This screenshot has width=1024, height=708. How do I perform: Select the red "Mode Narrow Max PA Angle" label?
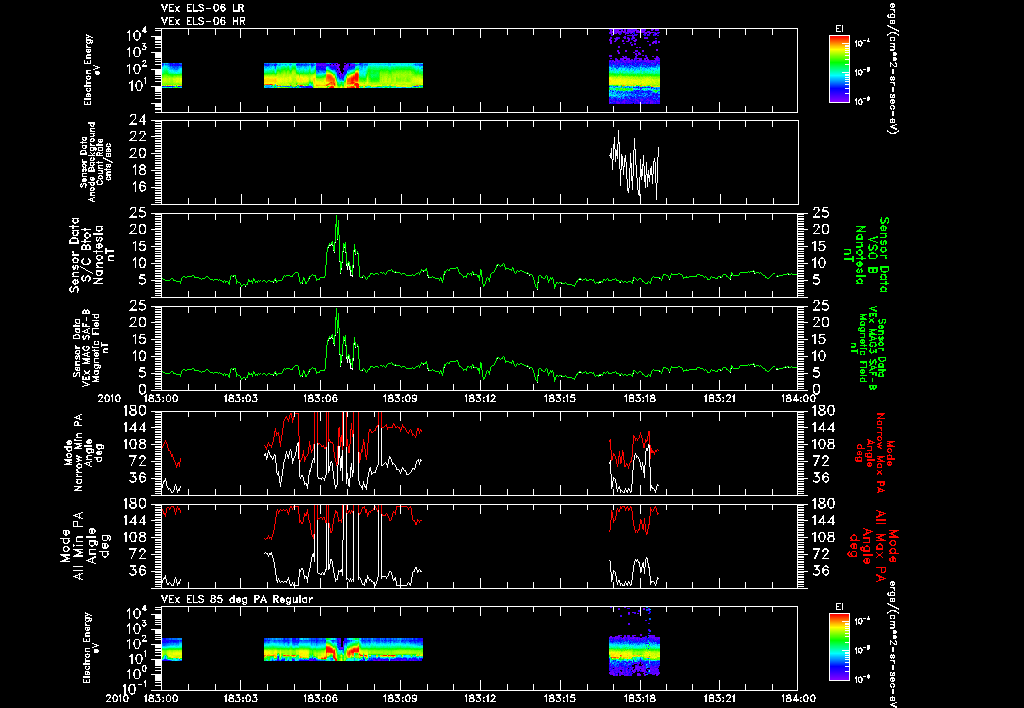pyautogui.click(x=872, y=453)
